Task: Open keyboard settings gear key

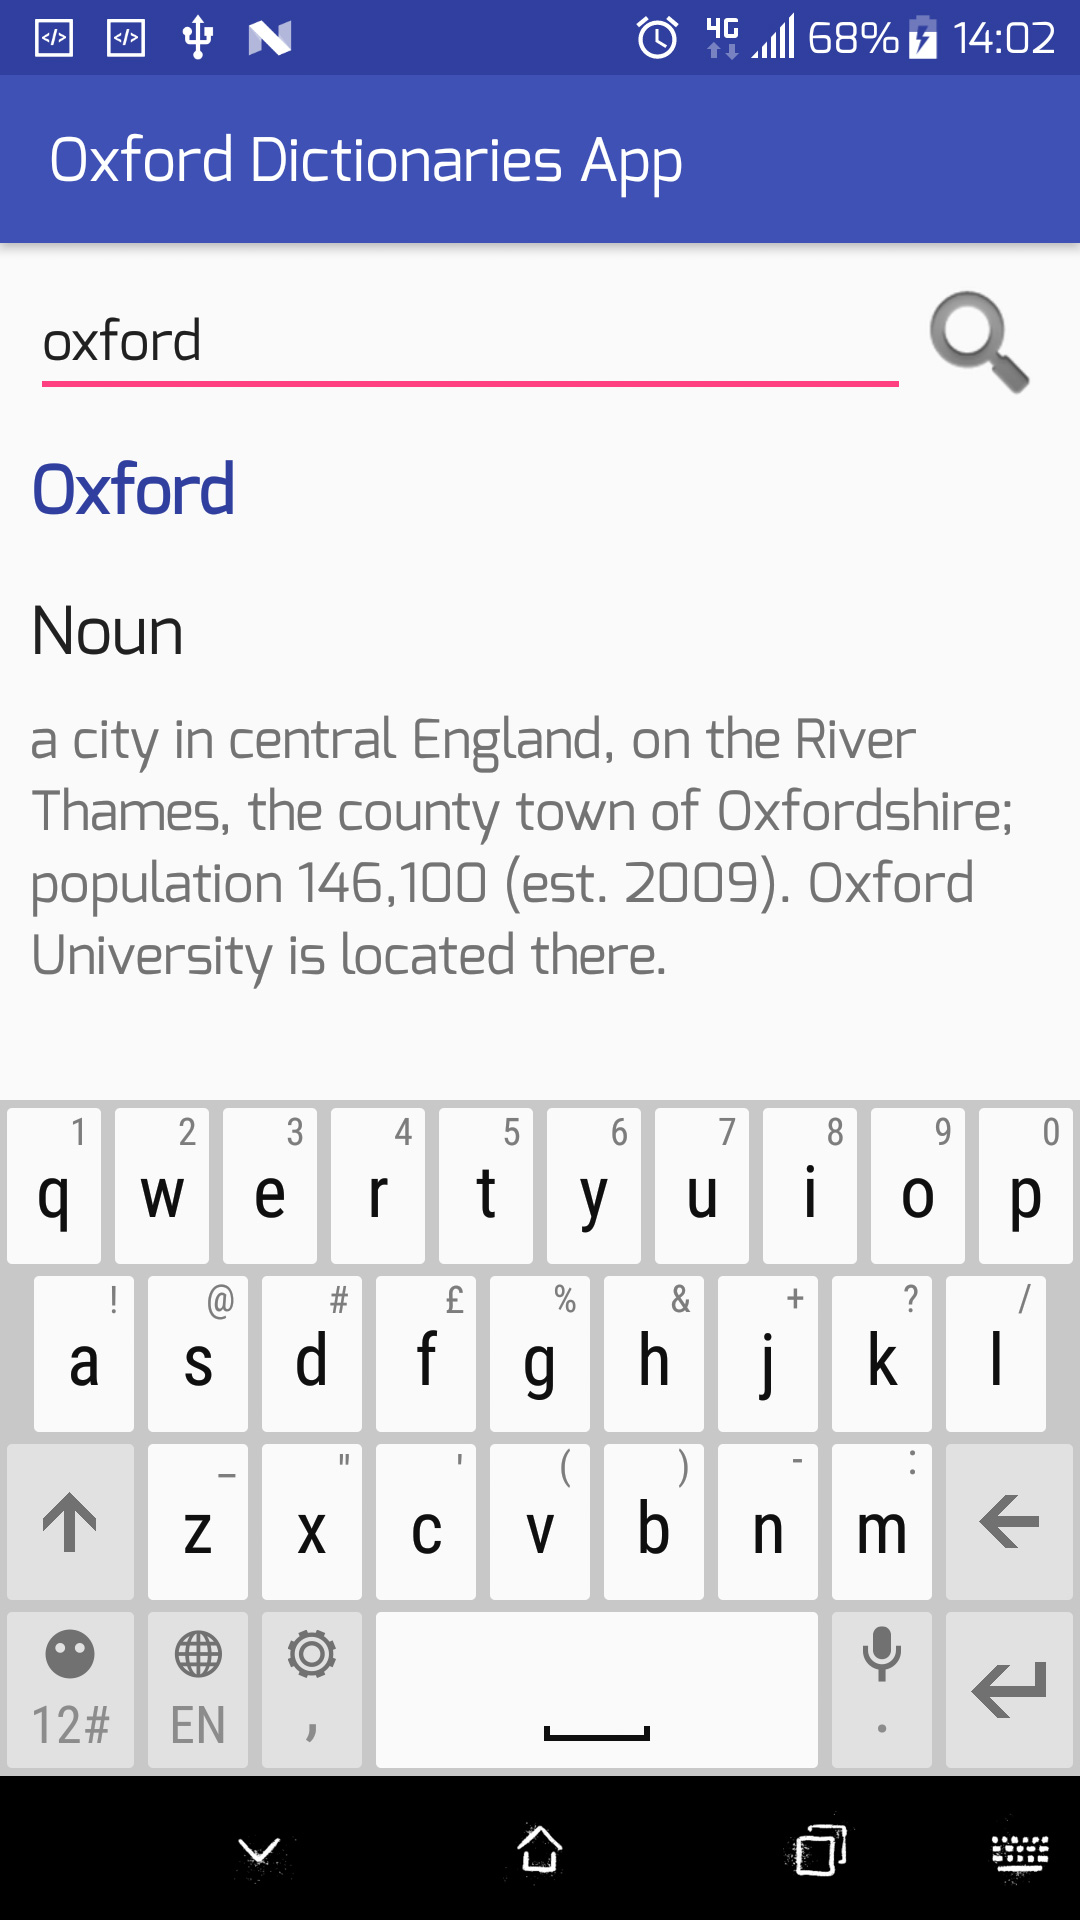Action: [312, 1689]
